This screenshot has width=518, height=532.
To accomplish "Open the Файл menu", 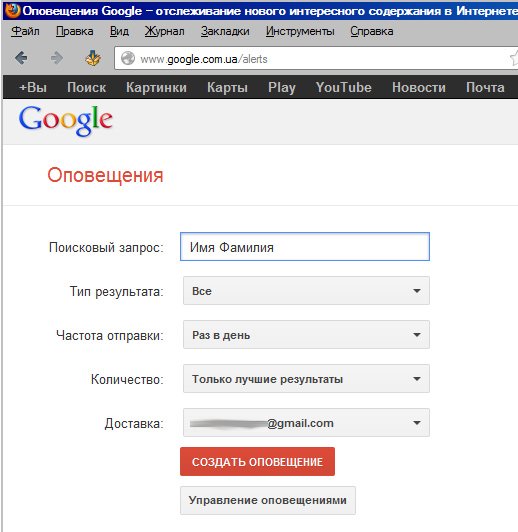I will 25,31.
